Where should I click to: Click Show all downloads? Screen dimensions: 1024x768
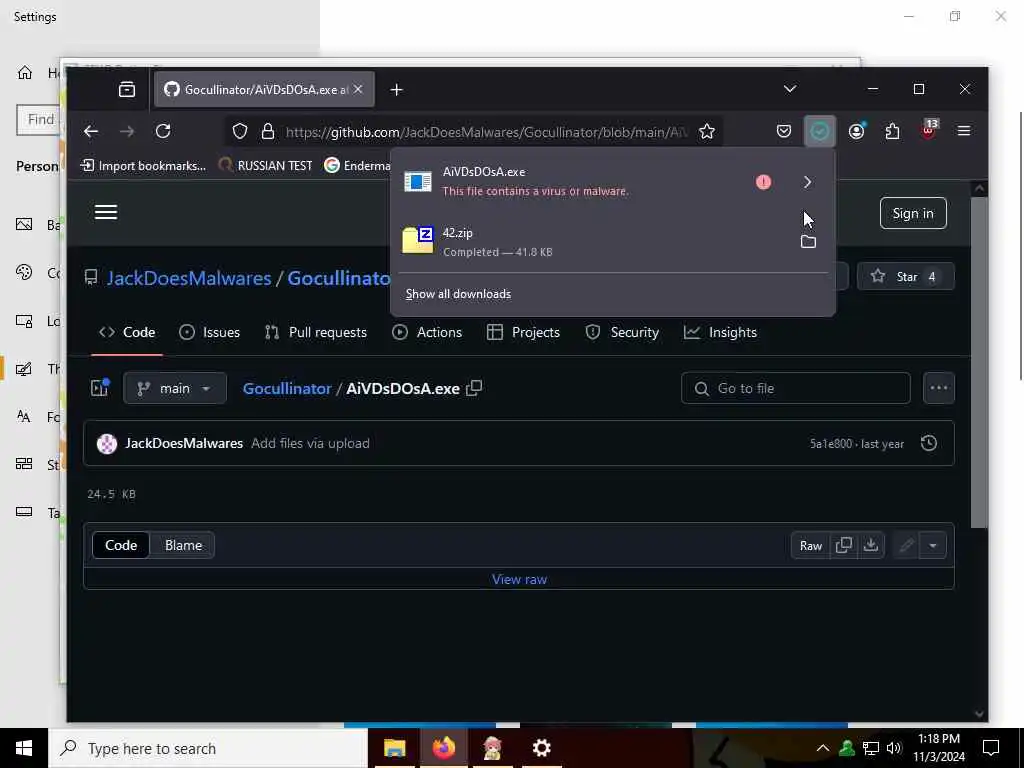pyautogui.click(x=458, y=294)
